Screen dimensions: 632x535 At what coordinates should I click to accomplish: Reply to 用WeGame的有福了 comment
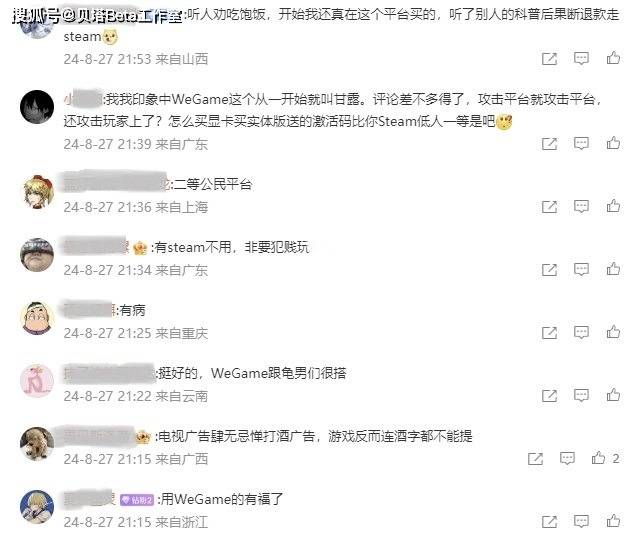[x=581, y=521]
